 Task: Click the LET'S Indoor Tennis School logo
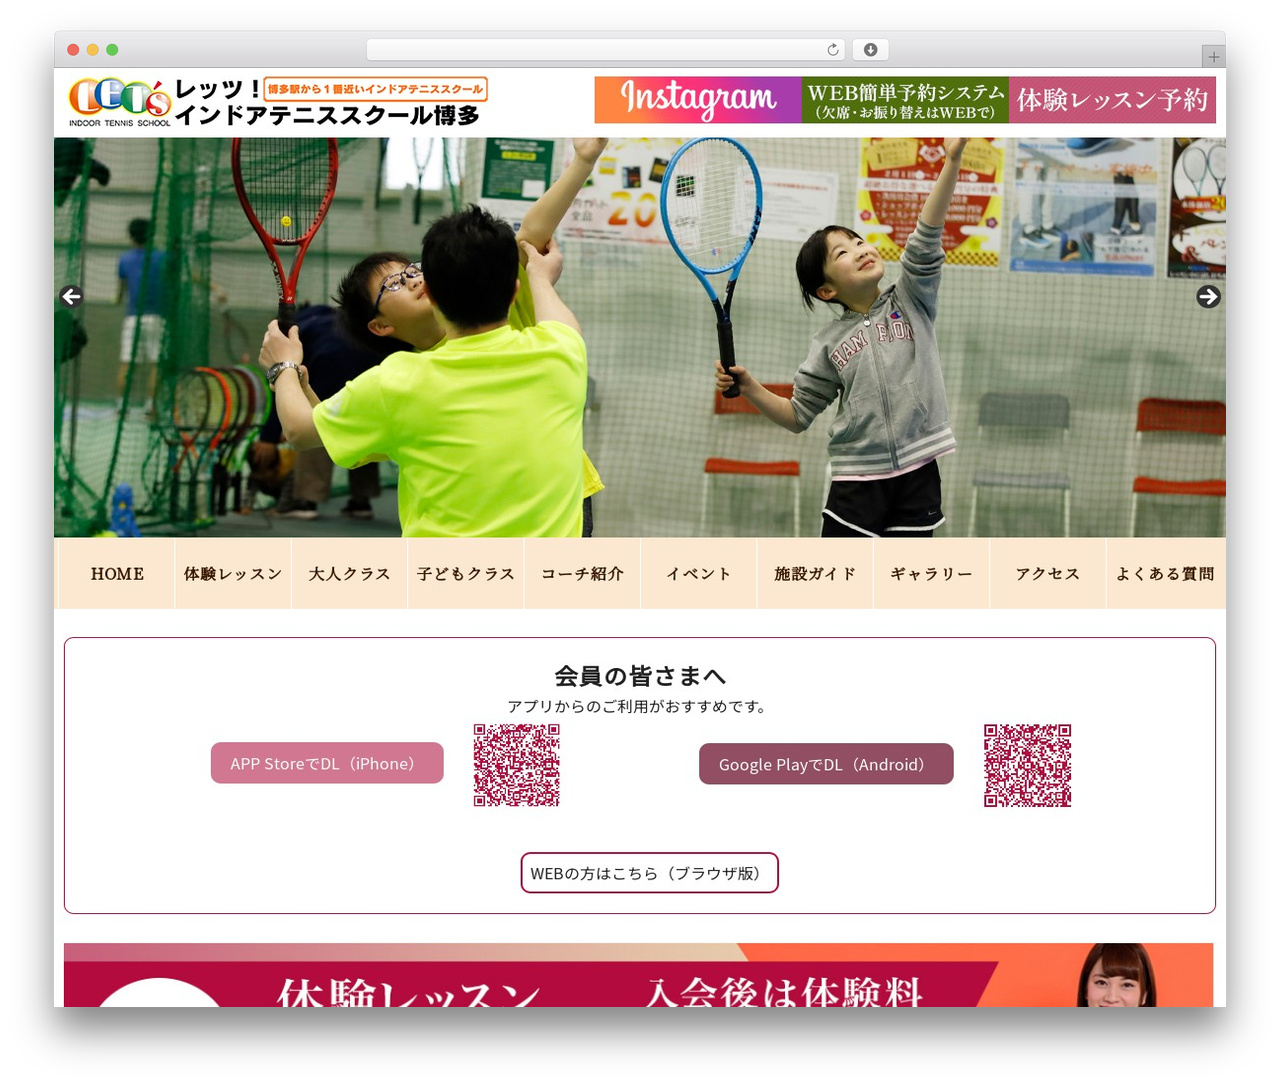119,103
